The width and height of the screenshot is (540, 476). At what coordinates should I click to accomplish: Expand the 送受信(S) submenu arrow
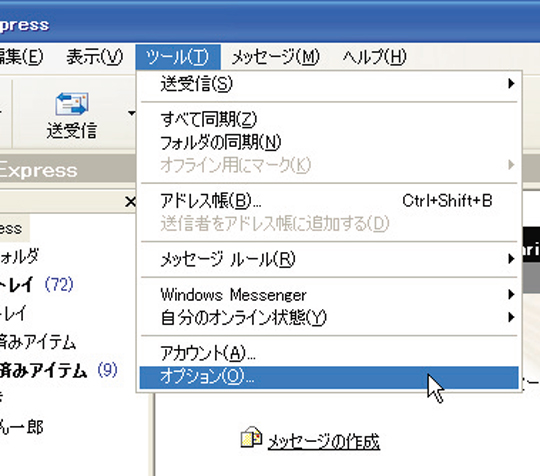click(511, 83)
